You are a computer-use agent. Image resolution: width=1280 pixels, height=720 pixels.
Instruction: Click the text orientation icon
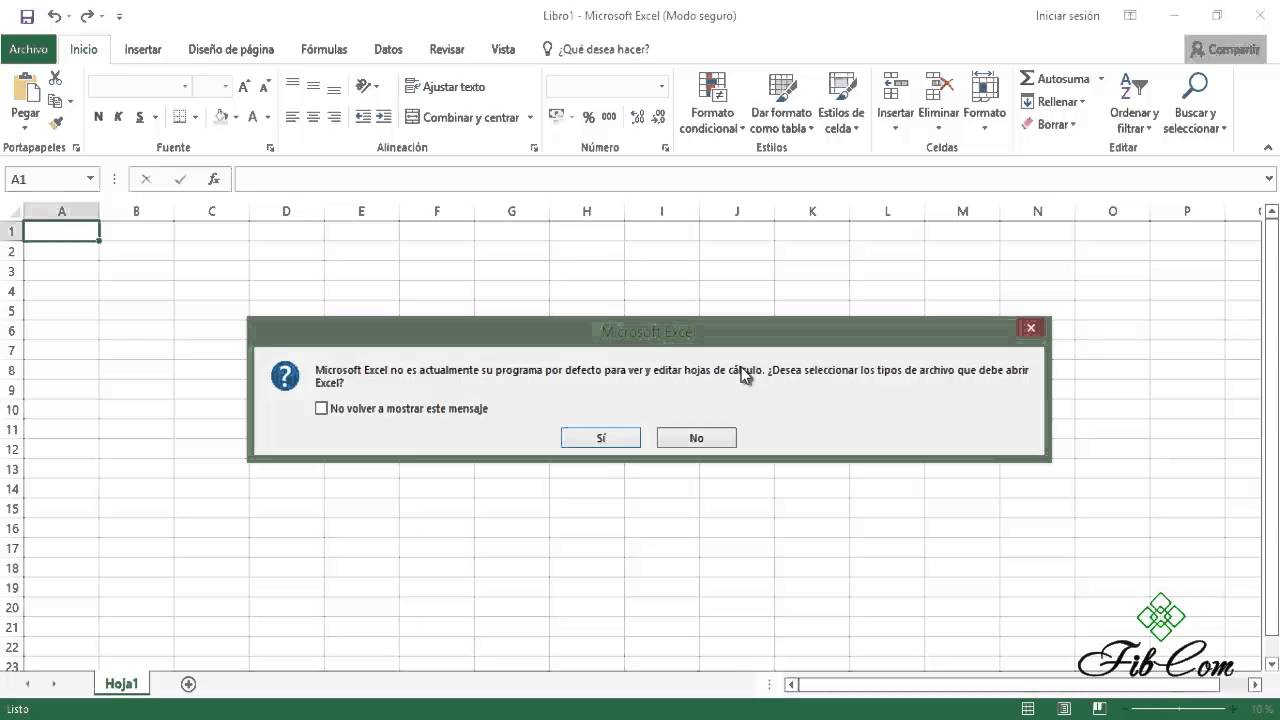(x=363, y=86)
